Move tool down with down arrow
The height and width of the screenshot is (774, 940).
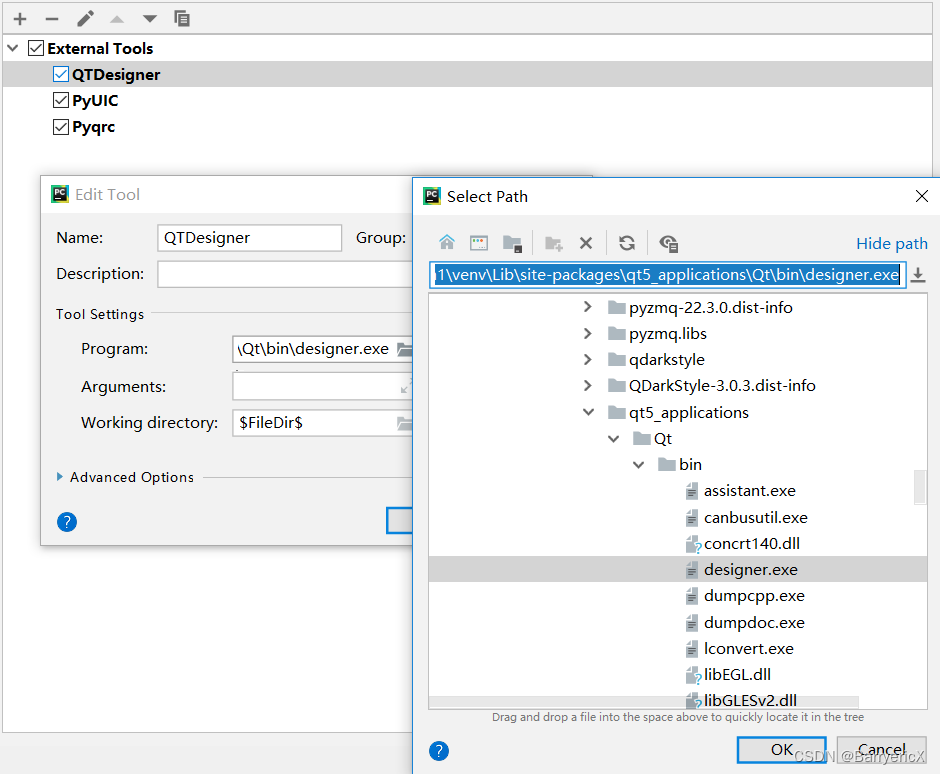pos(150,19)
